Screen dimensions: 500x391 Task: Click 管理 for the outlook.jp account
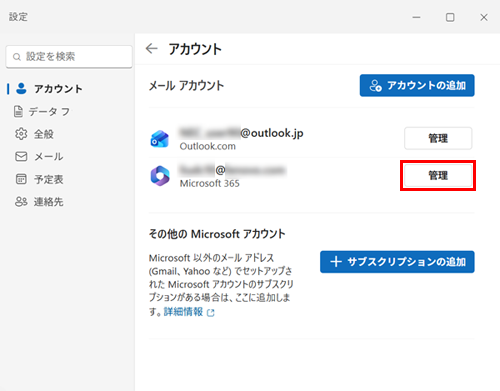tap(438, 138)
